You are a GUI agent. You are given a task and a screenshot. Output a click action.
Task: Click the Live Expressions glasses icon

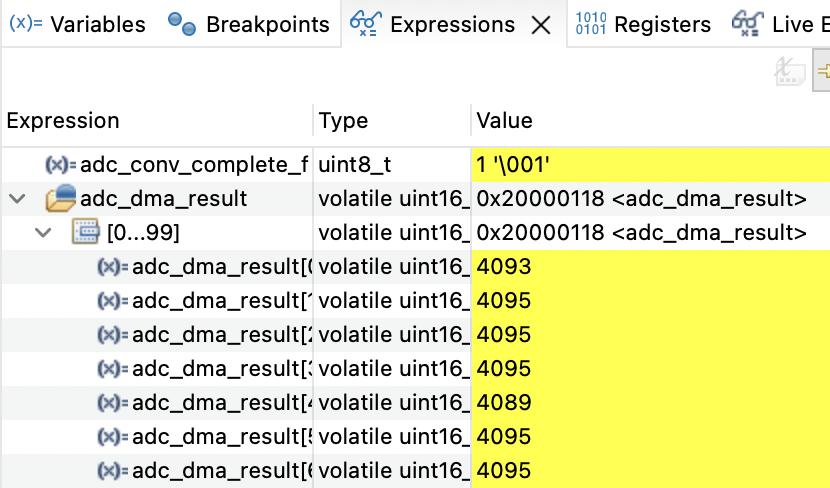click(746, 24)
